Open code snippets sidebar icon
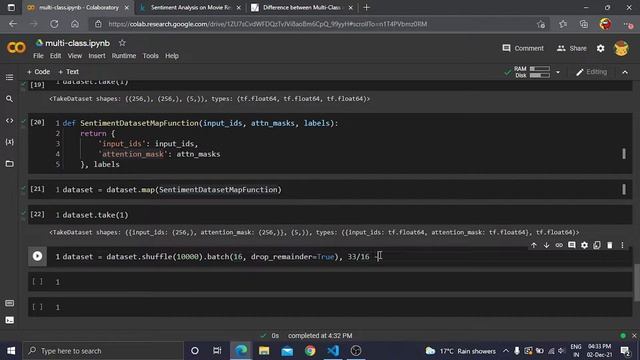Image resolution: width=640 pixels, height=360 pixels. [9, 120]
